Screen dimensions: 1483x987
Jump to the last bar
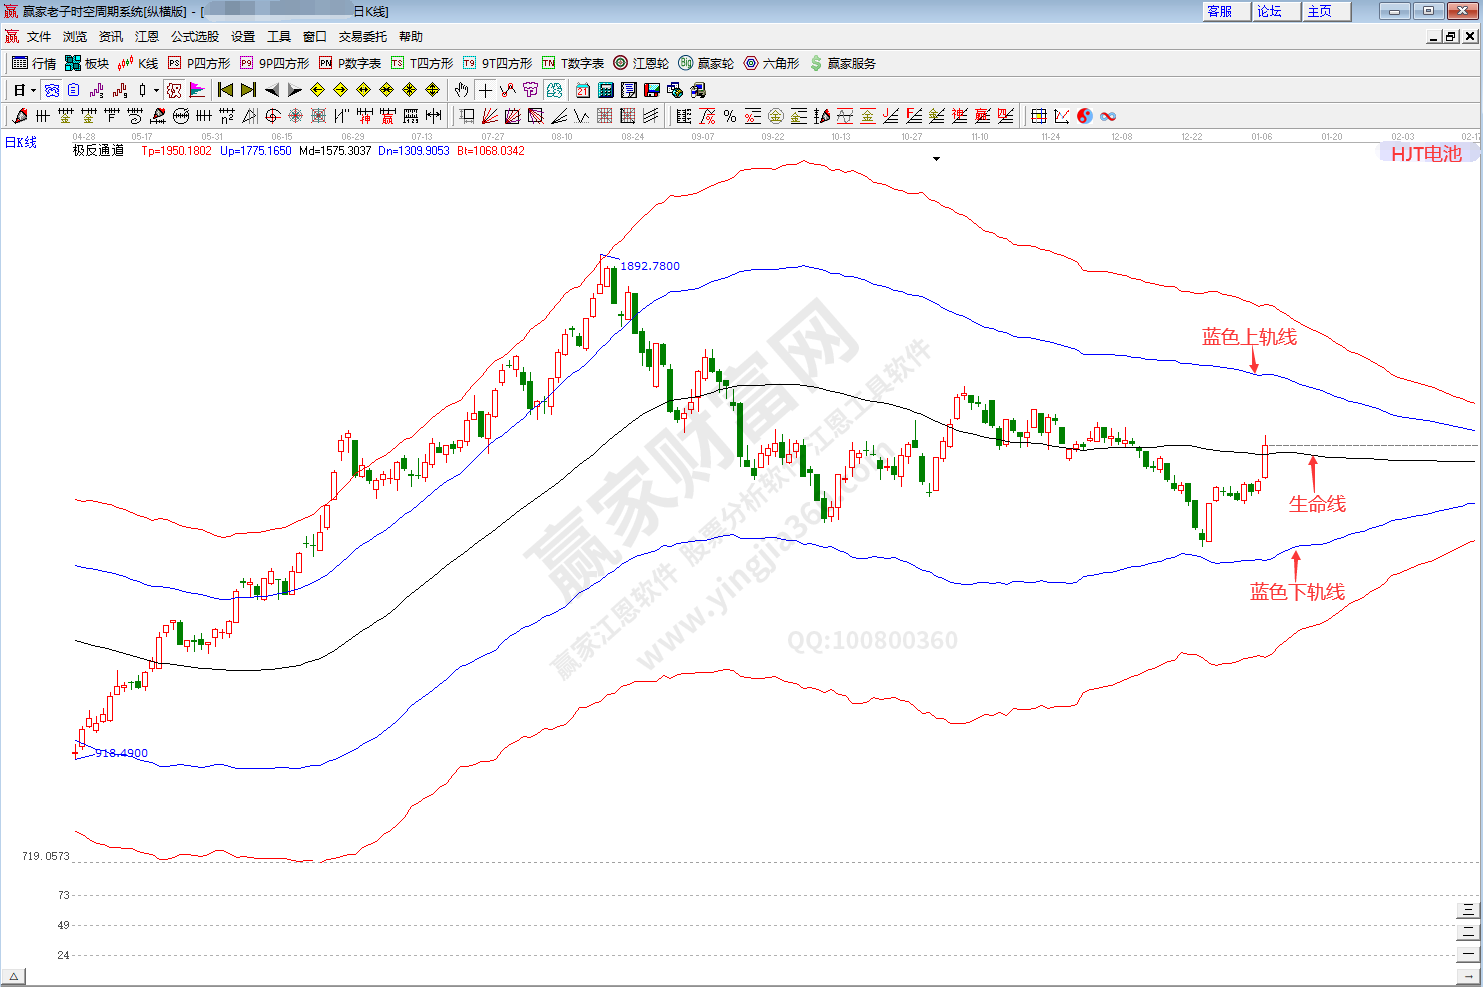(248, 90)
